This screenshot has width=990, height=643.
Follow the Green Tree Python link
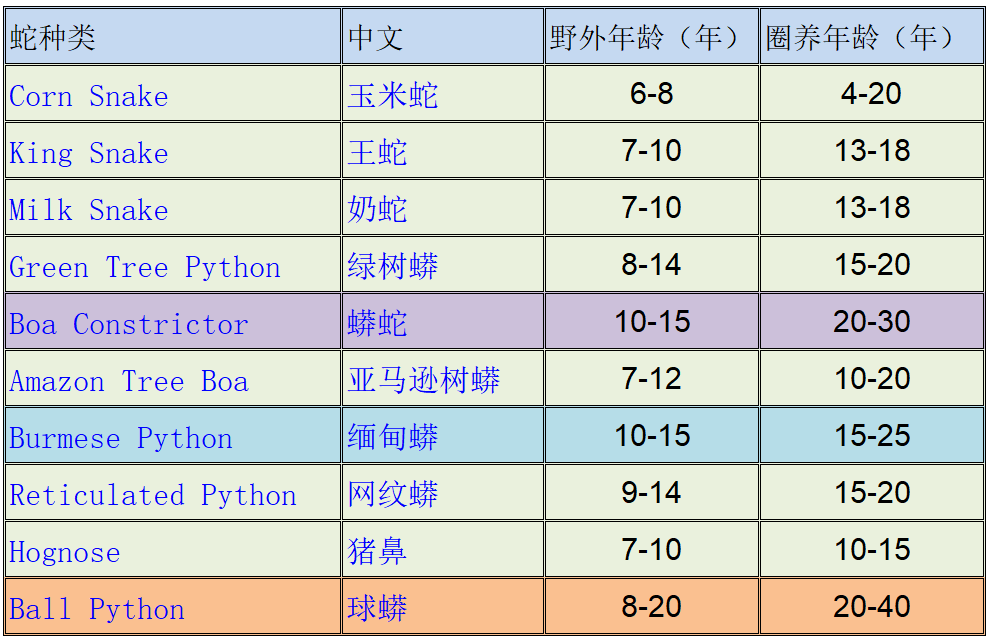[145, 268]
